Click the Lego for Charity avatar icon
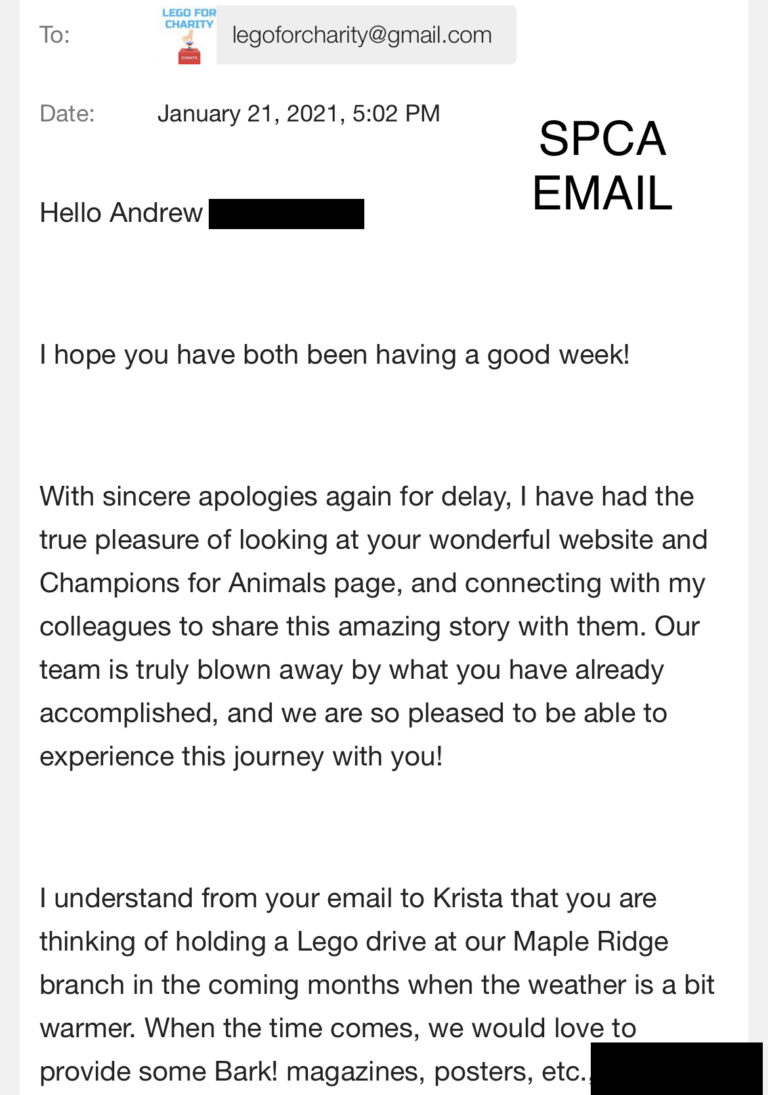The height and width of the screenshot is (1095, 768). (189, 36)
